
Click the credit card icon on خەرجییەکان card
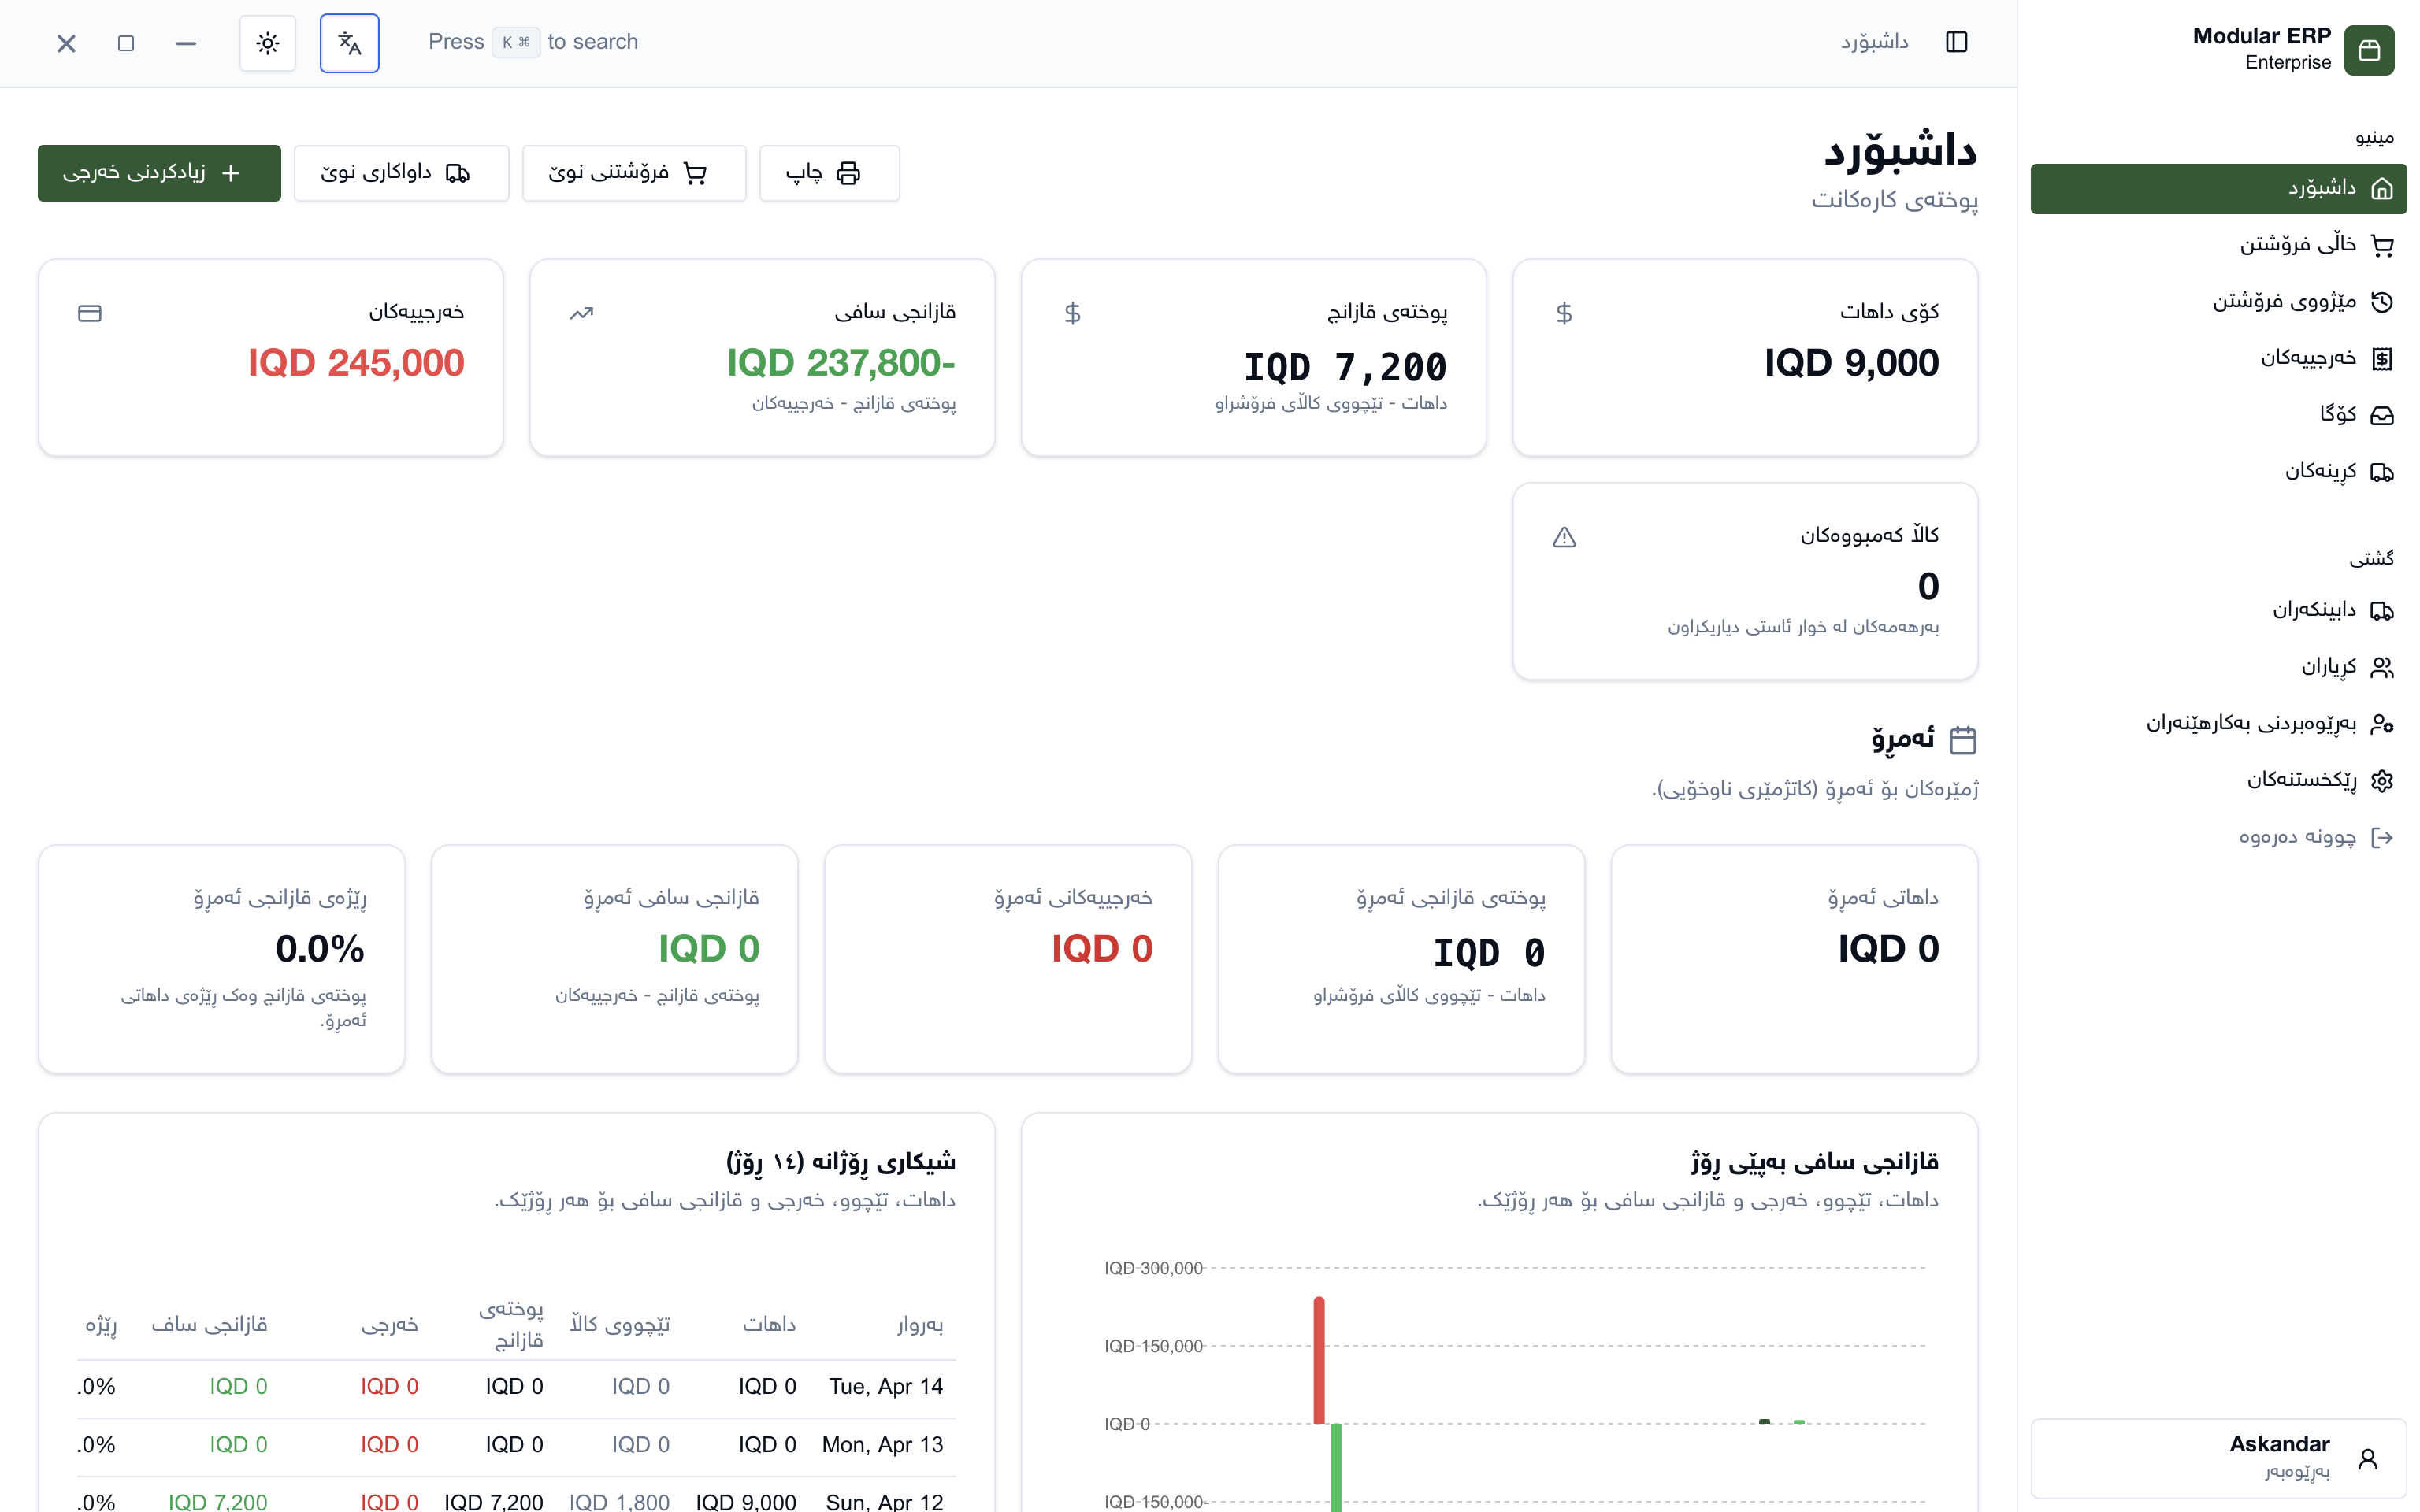pos(89,313)
